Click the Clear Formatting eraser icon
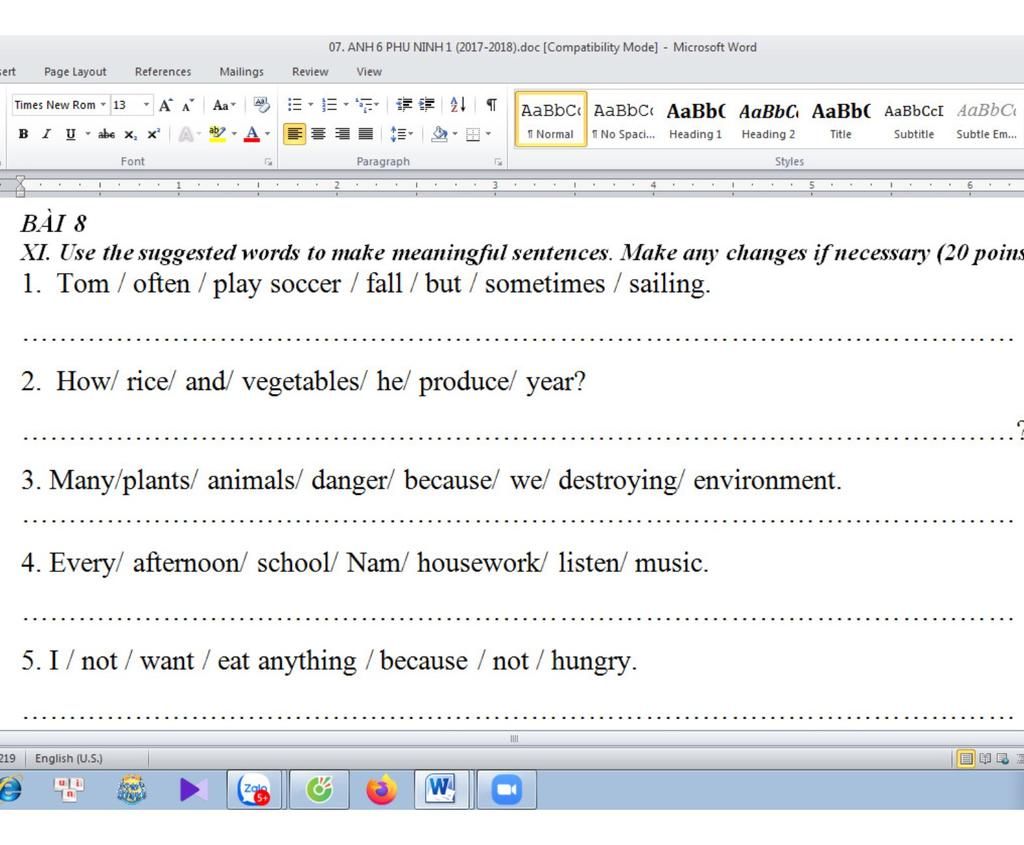The image size is (1024, 845). 261,105
